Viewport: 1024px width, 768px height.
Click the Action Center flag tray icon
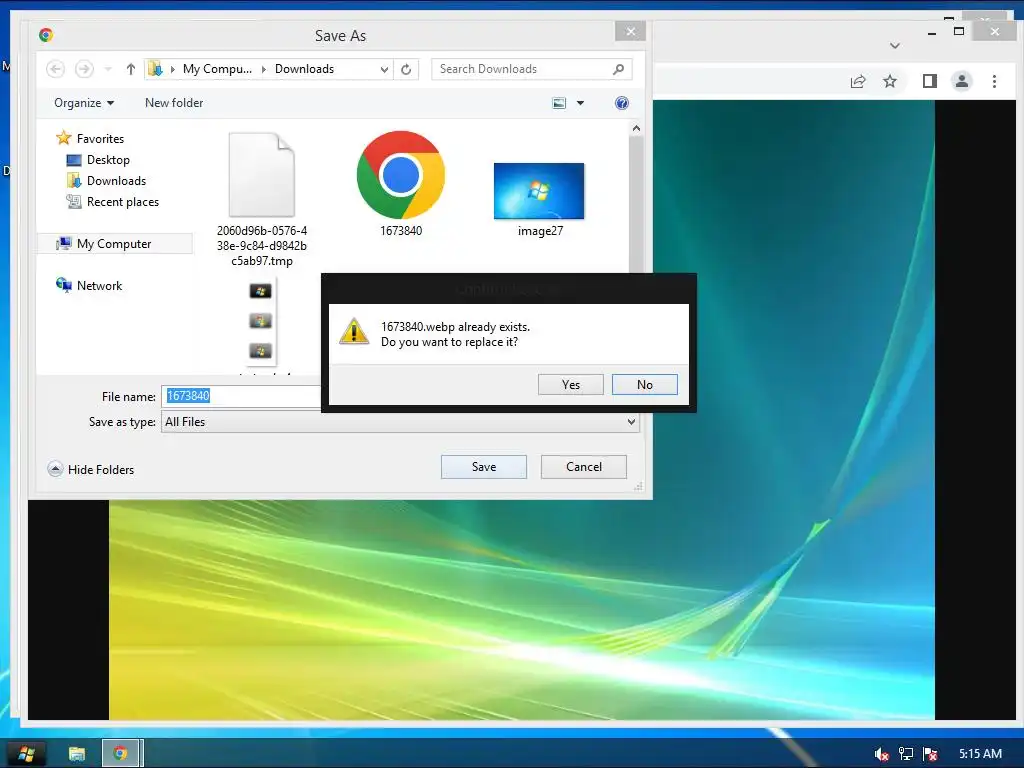point(931,754)
